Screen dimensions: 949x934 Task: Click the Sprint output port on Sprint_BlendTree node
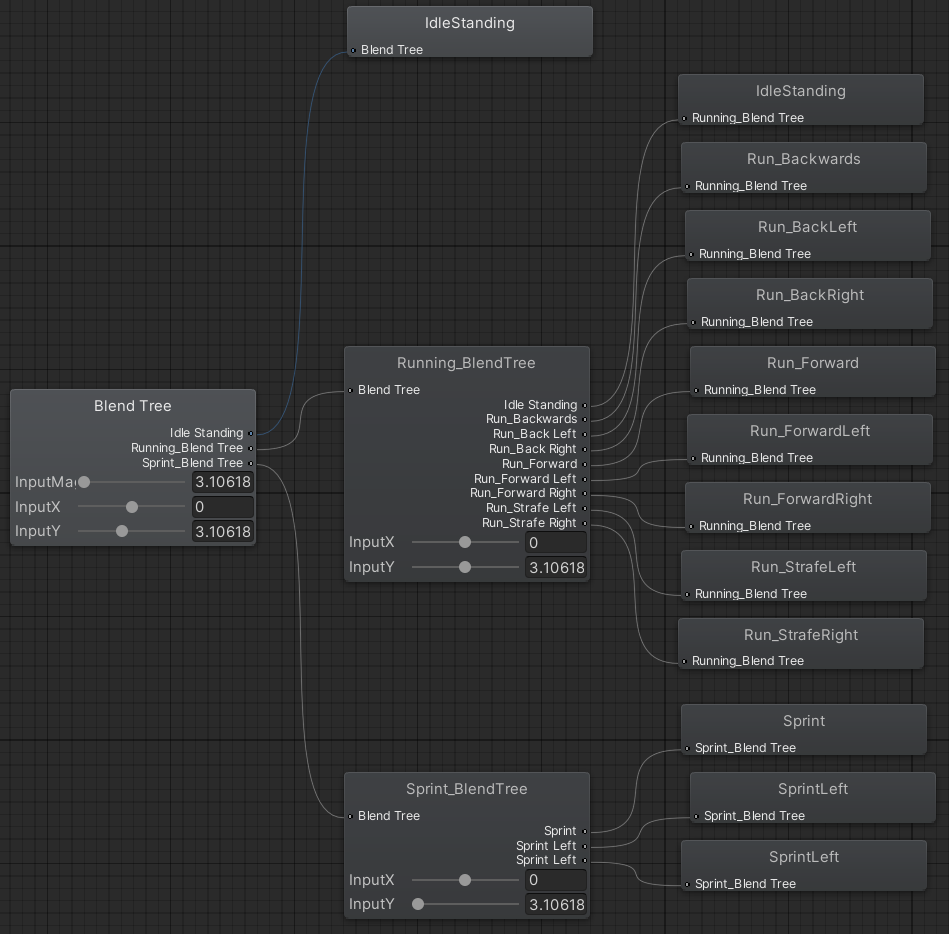(x=585, y=830)
